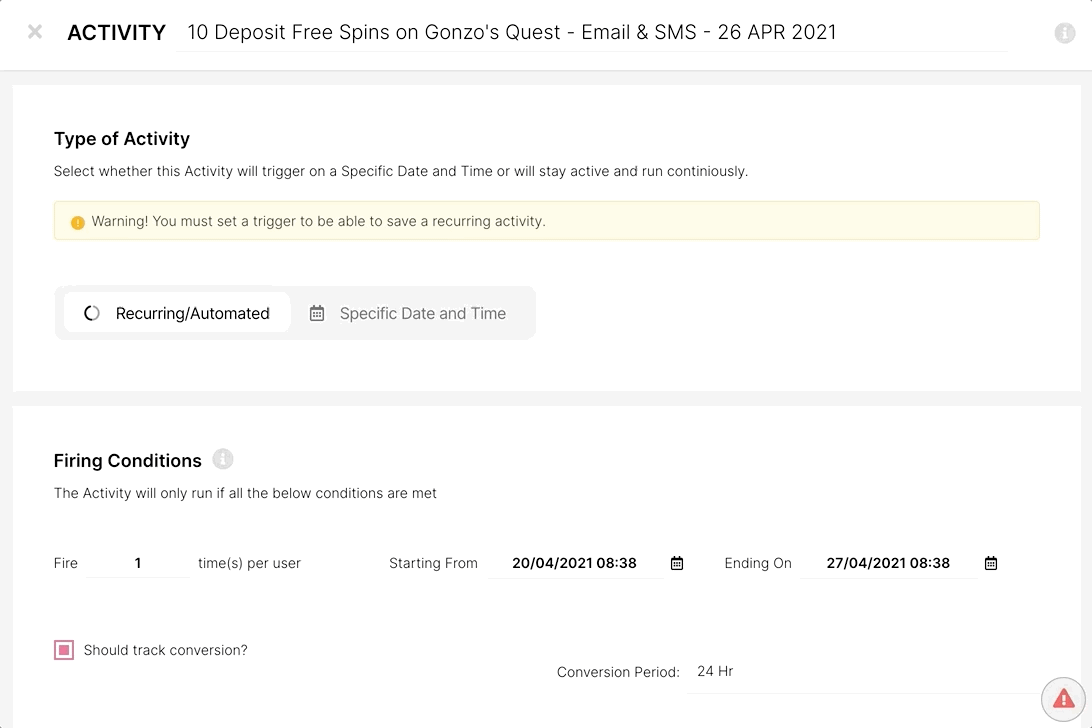Click the Should track conversion label
Viewport: 1092px width, 728px height.
[165, 650]
